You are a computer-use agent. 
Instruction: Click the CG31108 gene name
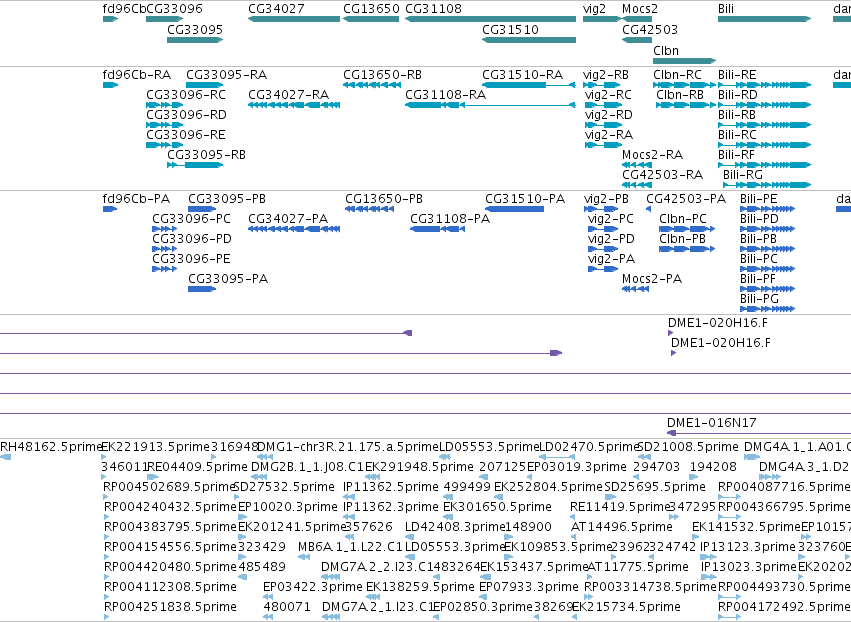(433, 9)
